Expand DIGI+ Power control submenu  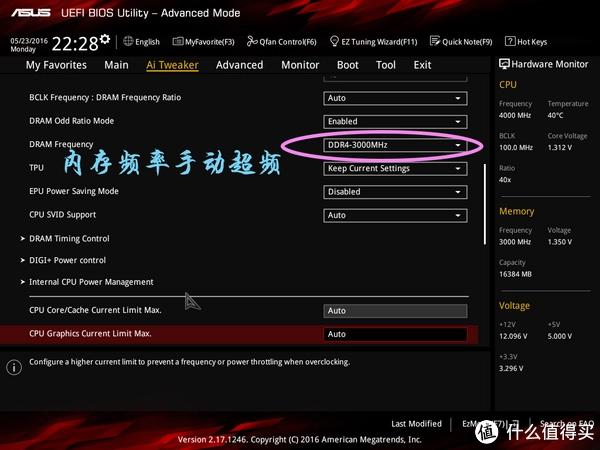[67, 260]
